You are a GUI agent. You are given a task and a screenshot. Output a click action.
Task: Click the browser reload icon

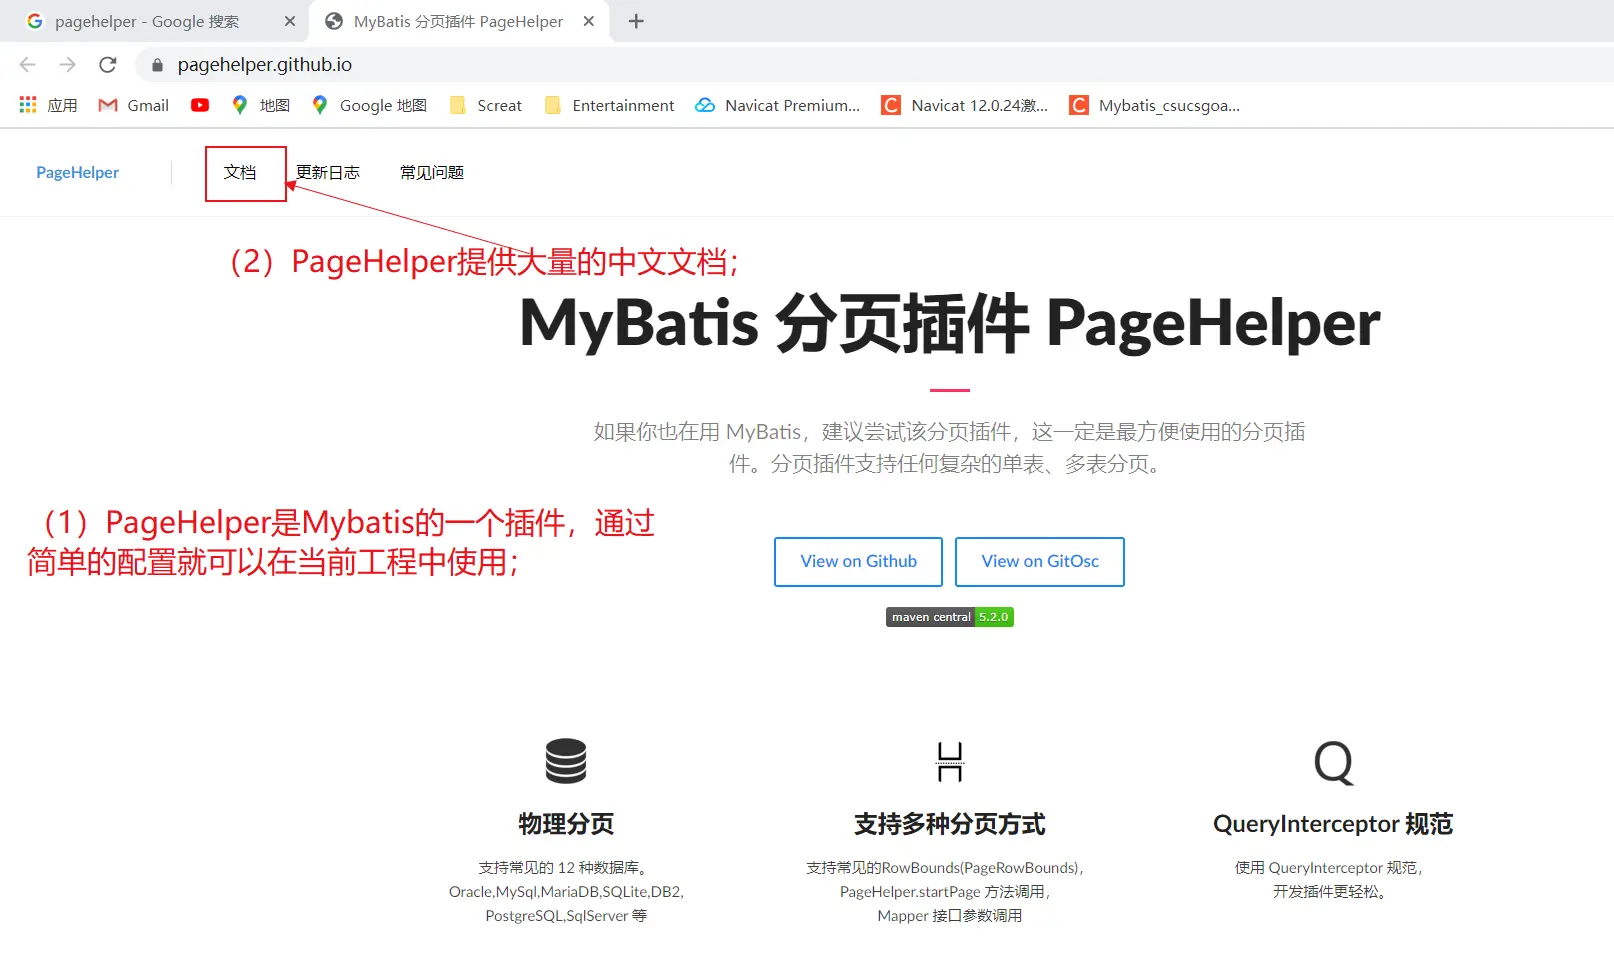pyautogui.click(x=108, y=65)
